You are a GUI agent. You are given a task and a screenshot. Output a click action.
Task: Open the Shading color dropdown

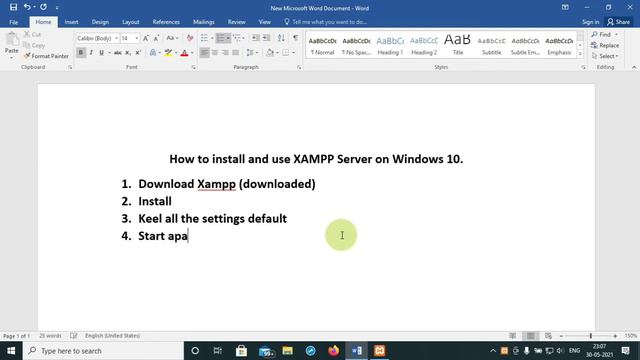click(x=277, y=53)
